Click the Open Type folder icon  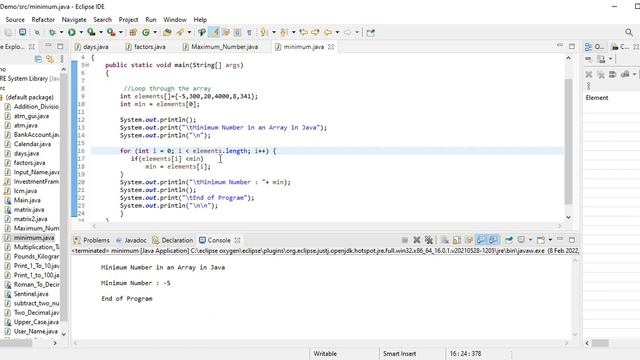pyautogui.click(x=167, y=32)
